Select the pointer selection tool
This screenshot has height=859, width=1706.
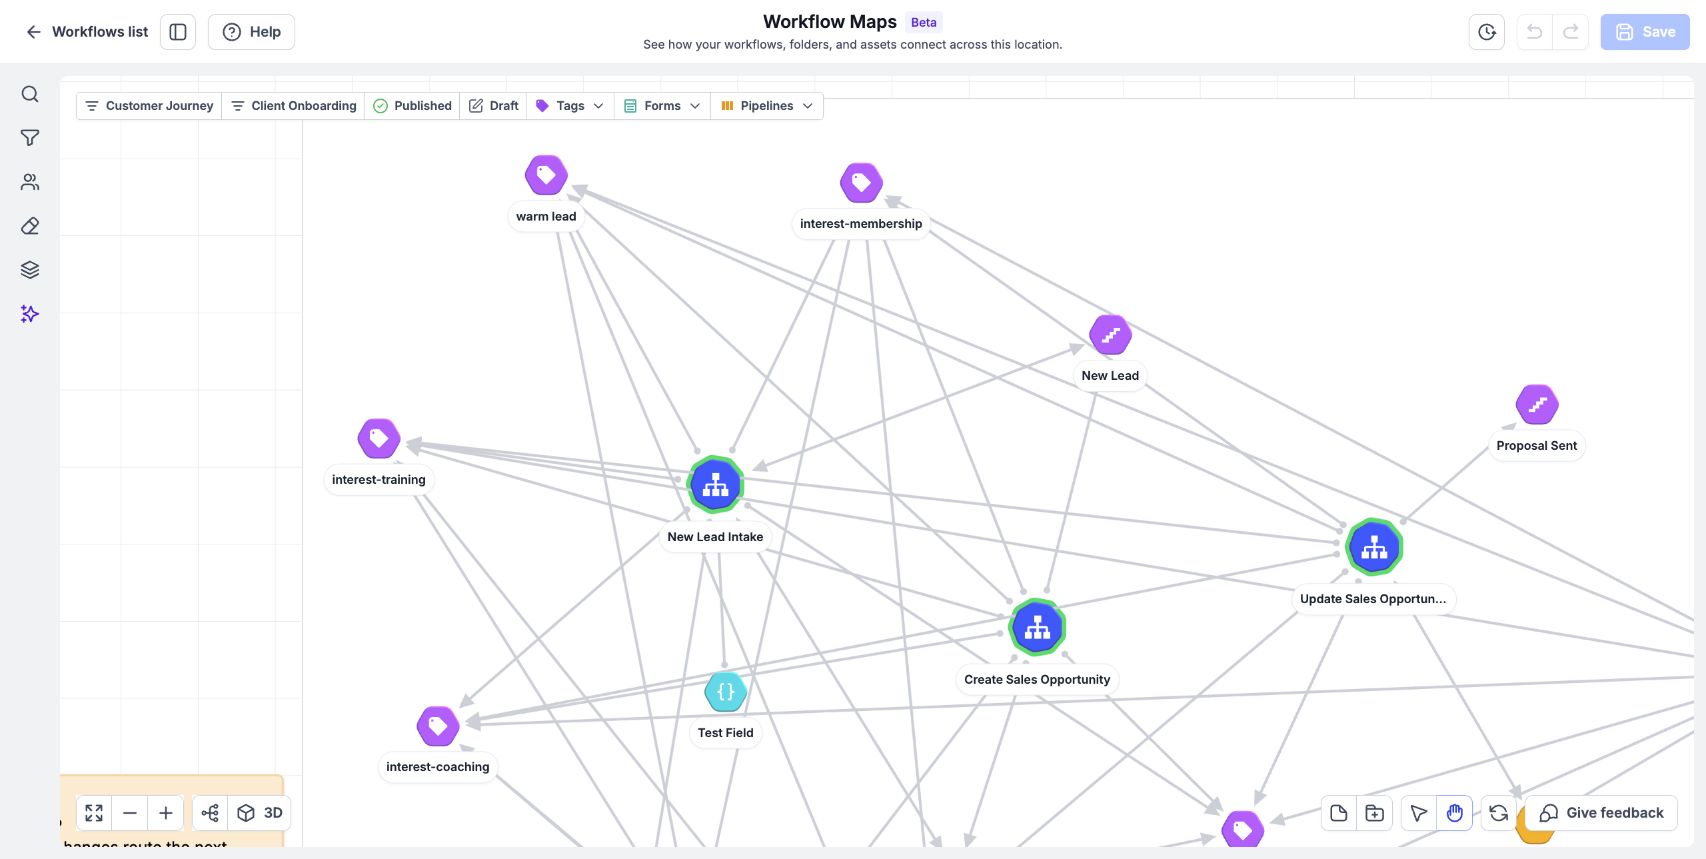1419,813
